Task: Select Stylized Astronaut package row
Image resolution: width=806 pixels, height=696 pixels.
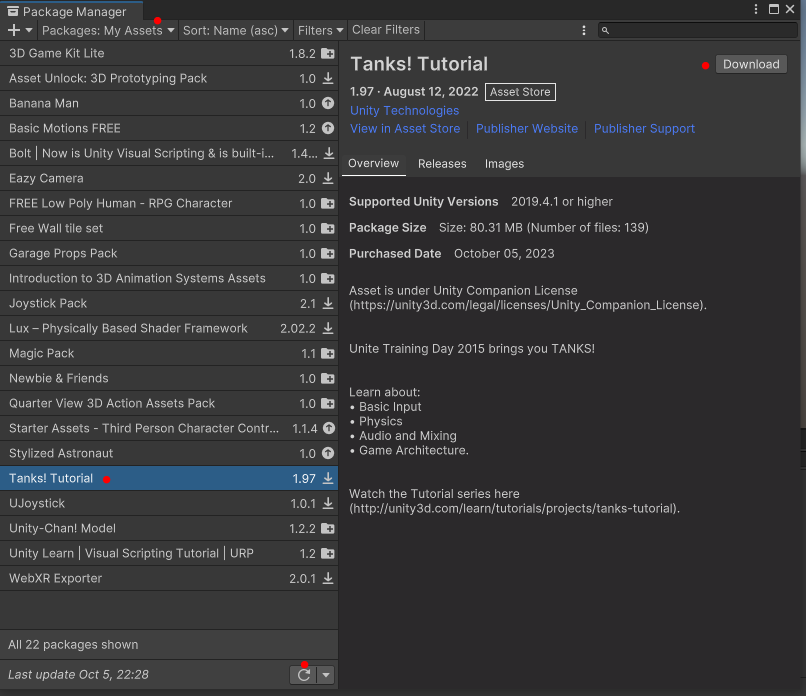Action: pyautogui.click(x=169, y=453)
